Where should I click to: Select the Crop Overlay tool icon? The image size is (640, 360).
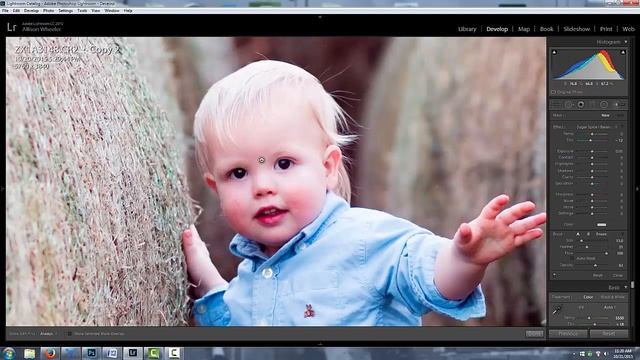[556, 105]
